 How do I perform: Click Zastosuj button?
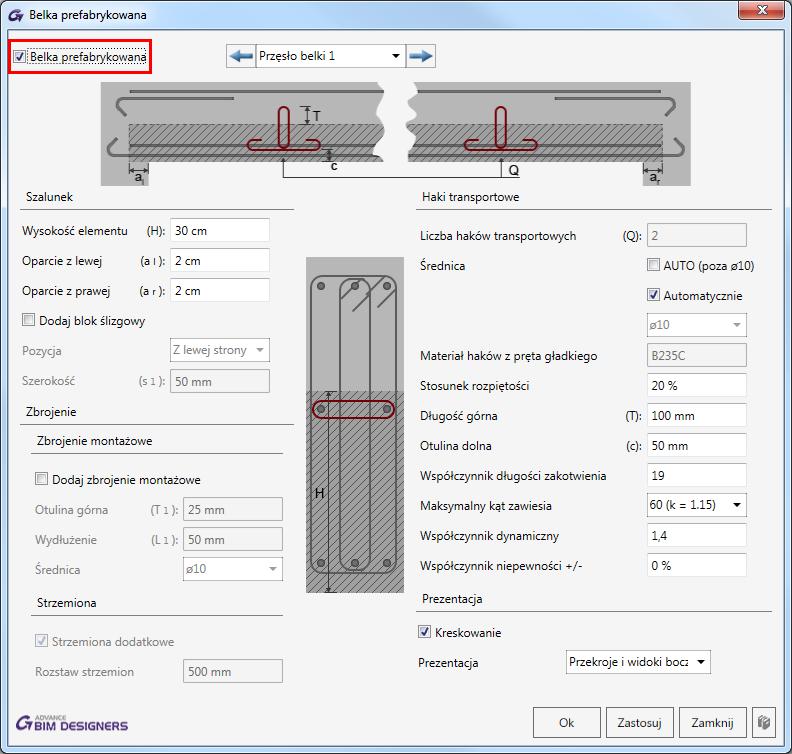click(639, 723)
